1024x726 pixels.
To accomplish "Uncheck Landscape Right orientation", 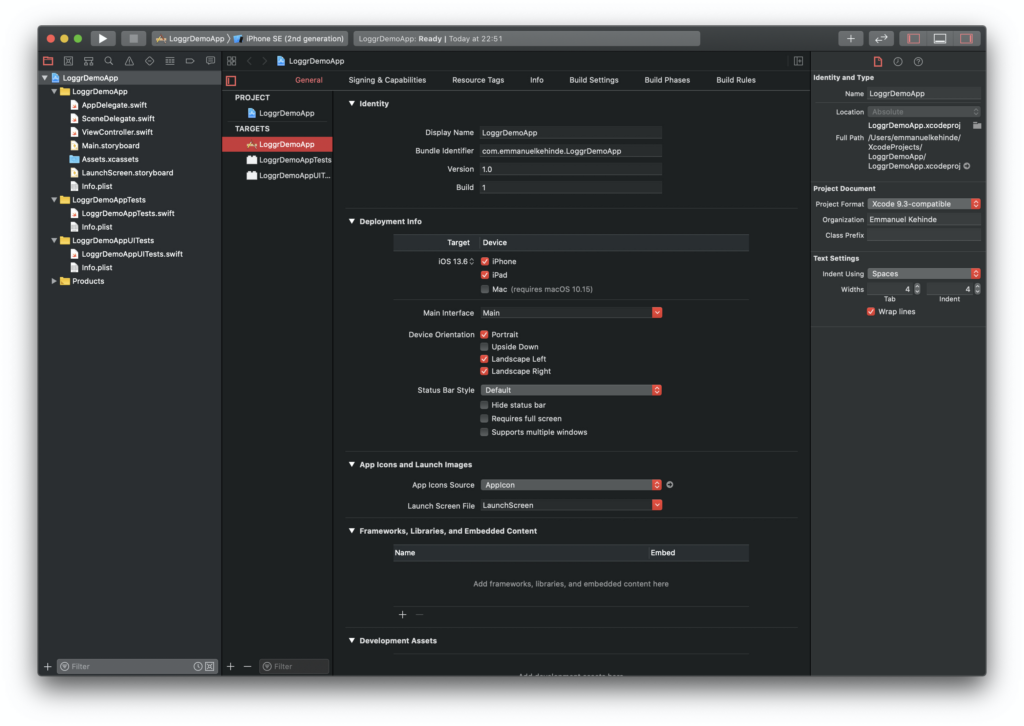I will 484,371.
